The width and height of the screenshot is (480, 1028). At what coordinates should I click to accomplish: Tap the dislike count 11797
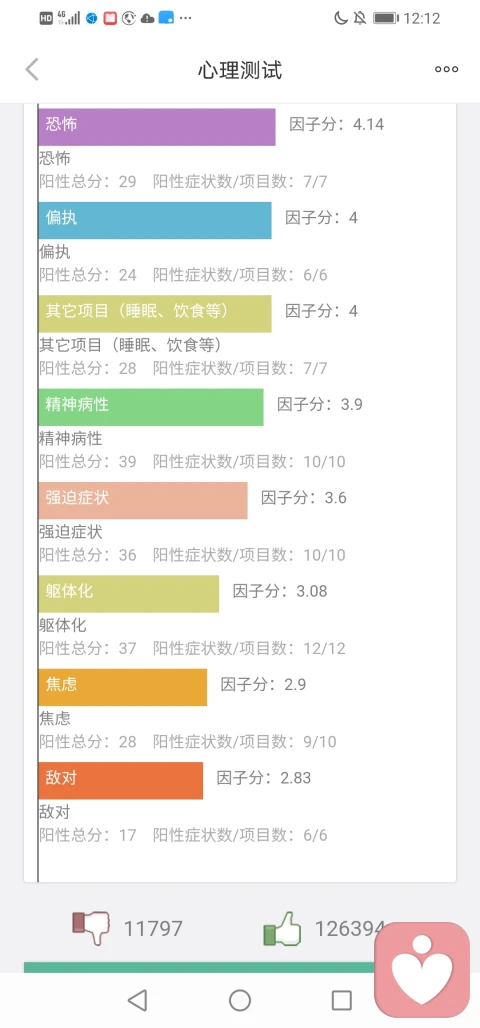pyautogui.click(x=153, y=929)
